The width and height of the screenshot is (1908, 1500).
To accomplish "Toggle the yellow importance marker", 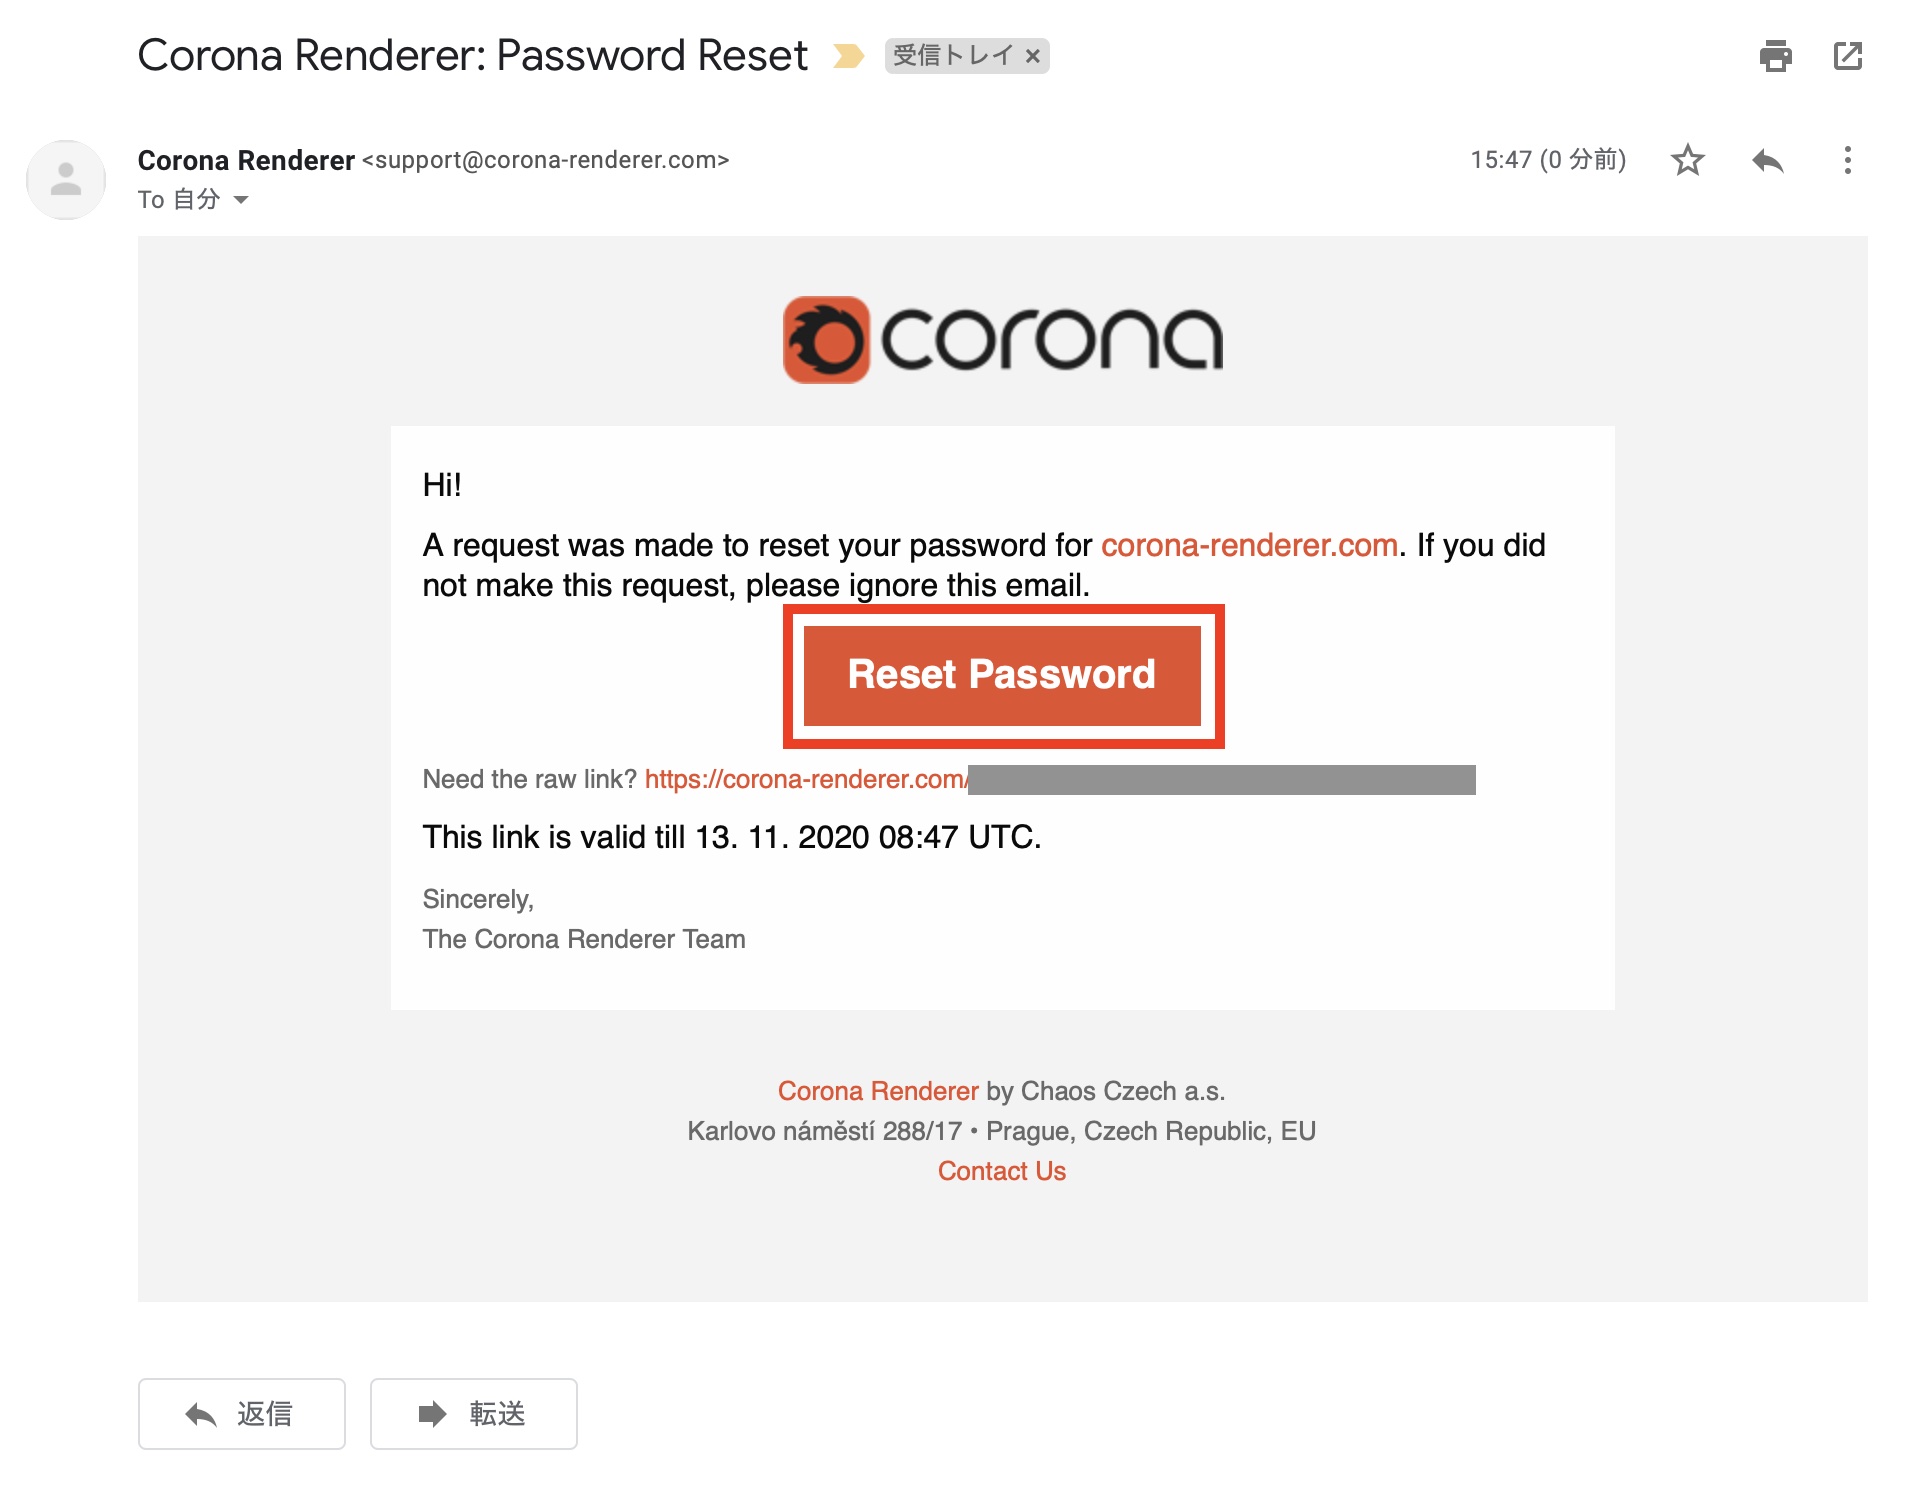I will pos(848,56).
